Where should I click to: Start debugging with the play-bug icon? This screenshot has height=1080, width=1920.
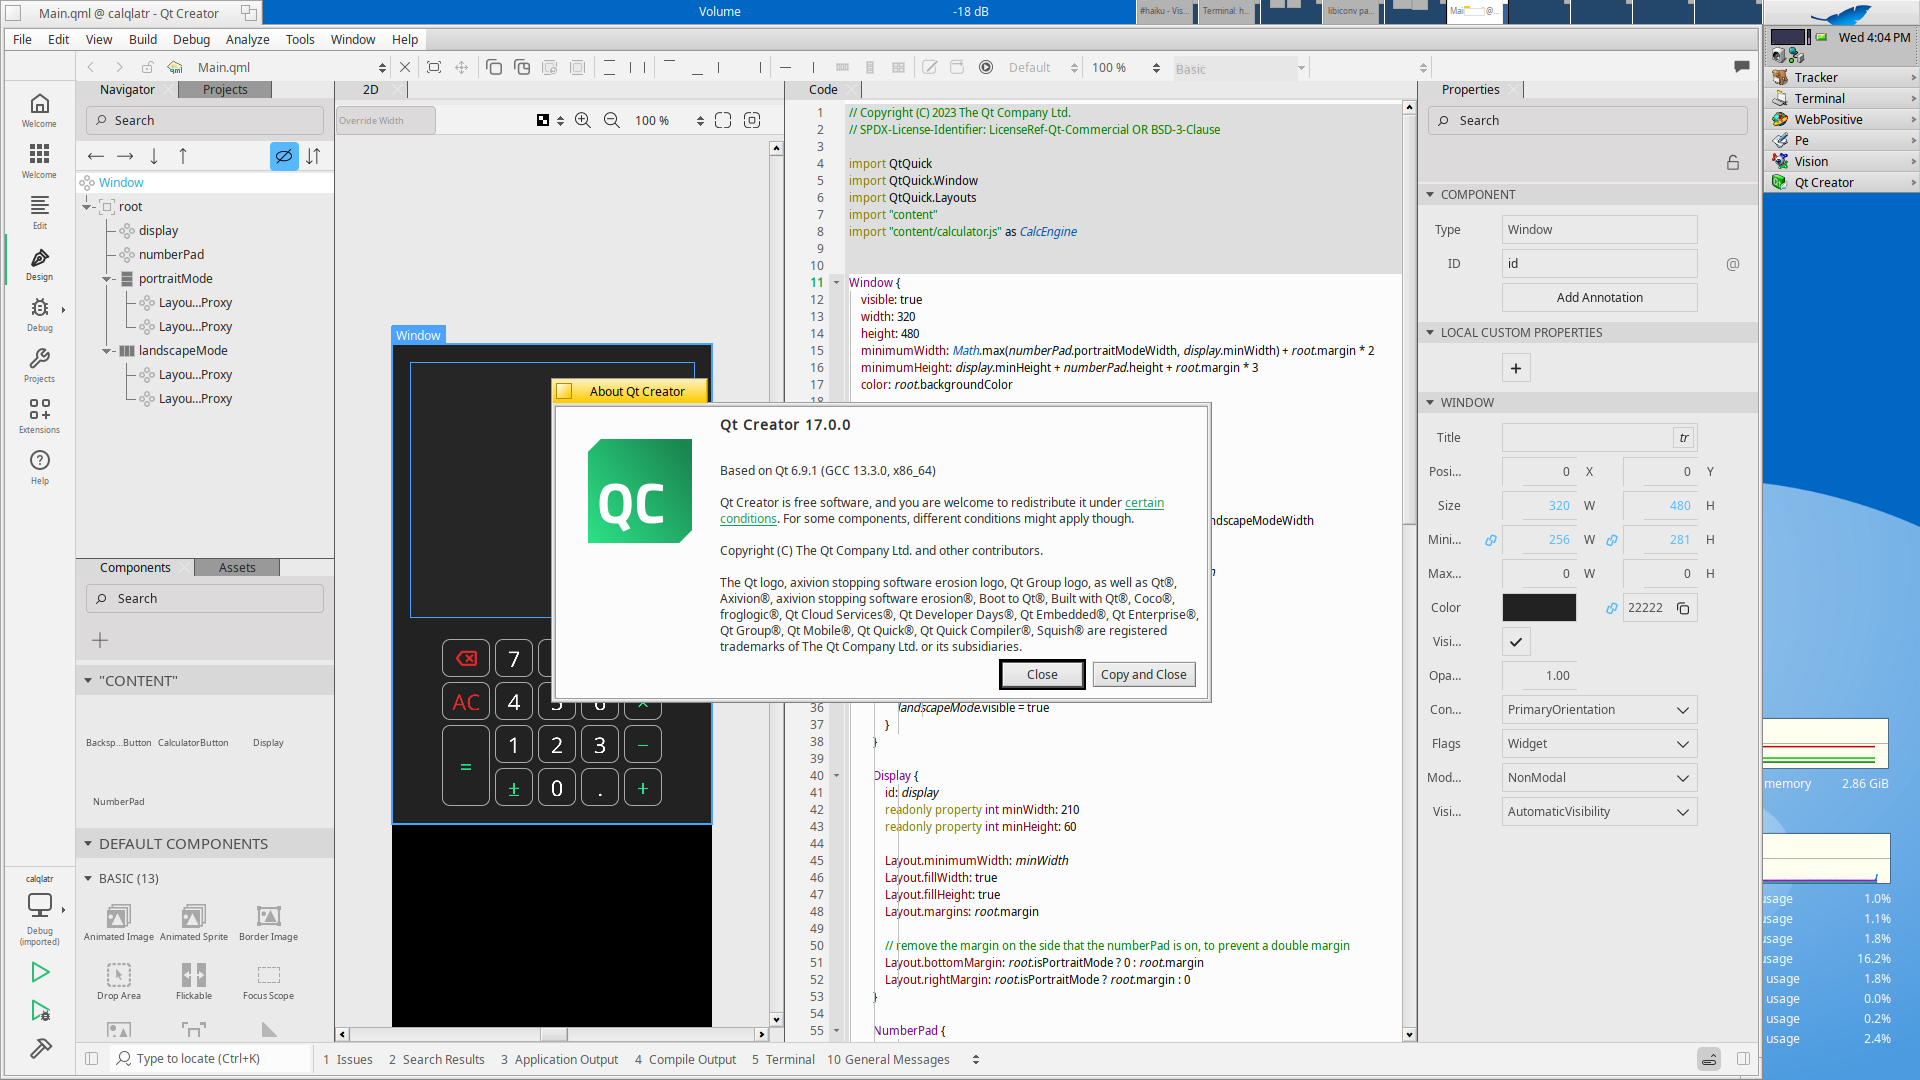pyautogui.click(x=40, y=1011)
